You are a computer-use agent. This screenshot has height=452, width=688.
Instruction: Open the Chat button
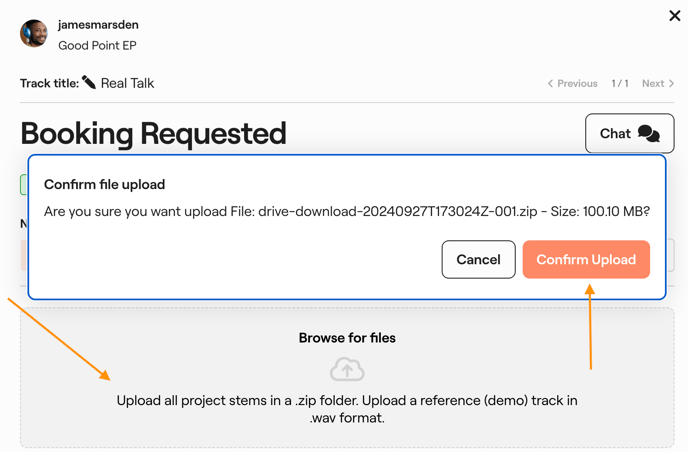pyautogui.click(x=629, y=134)
